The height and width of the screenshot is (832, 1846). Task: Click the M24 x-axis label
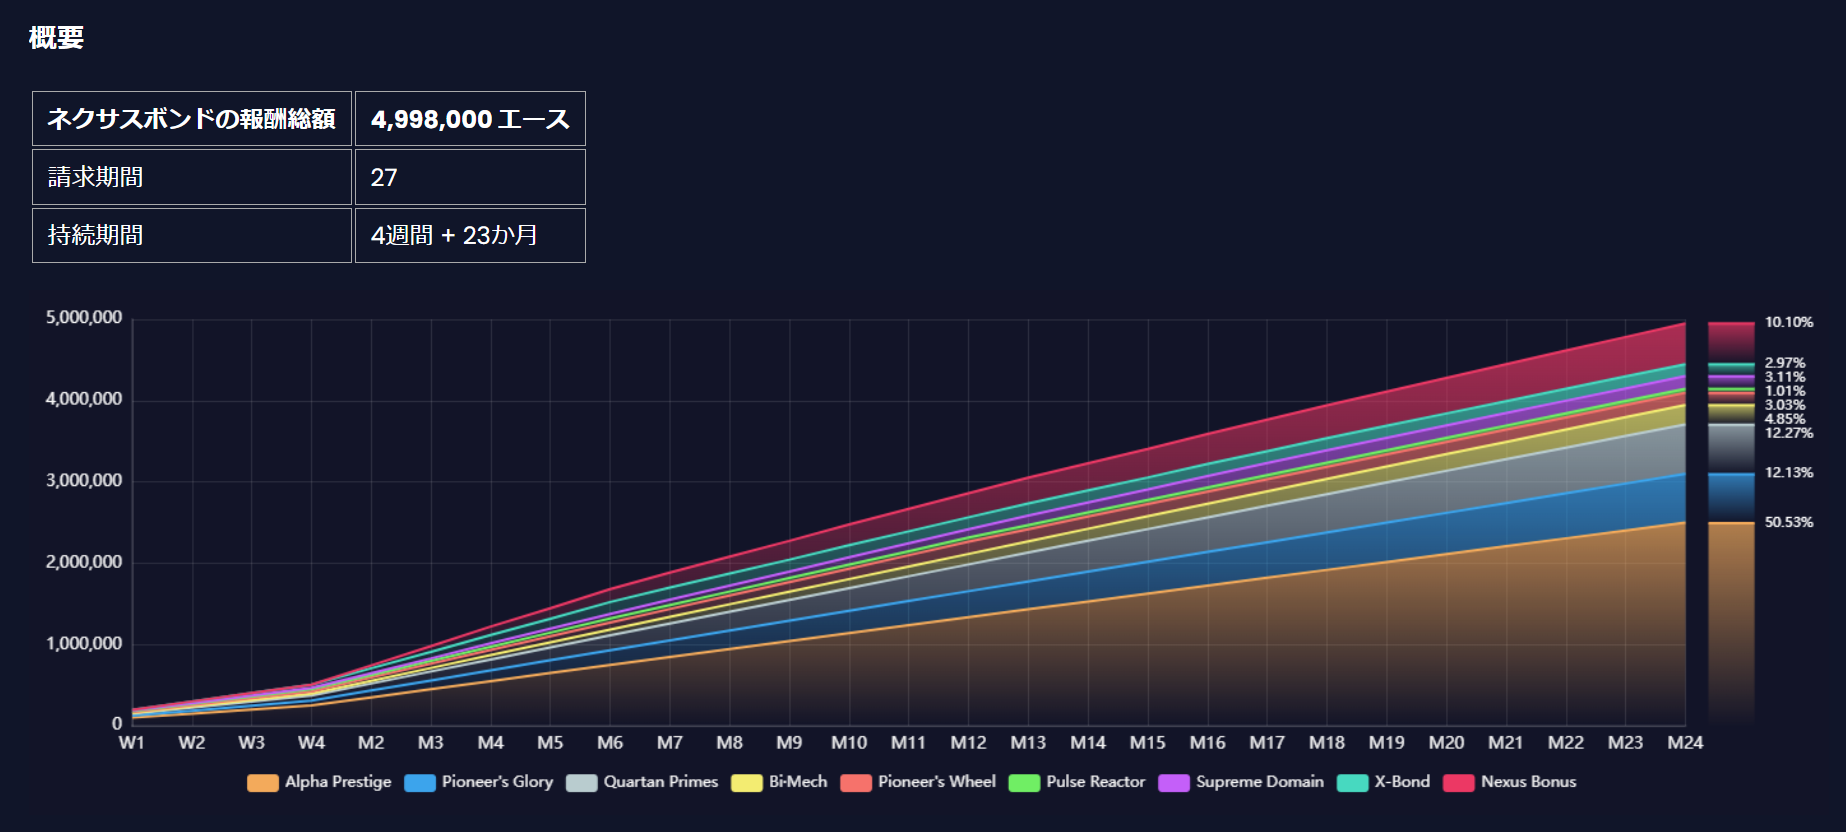tap(1685, 743)
